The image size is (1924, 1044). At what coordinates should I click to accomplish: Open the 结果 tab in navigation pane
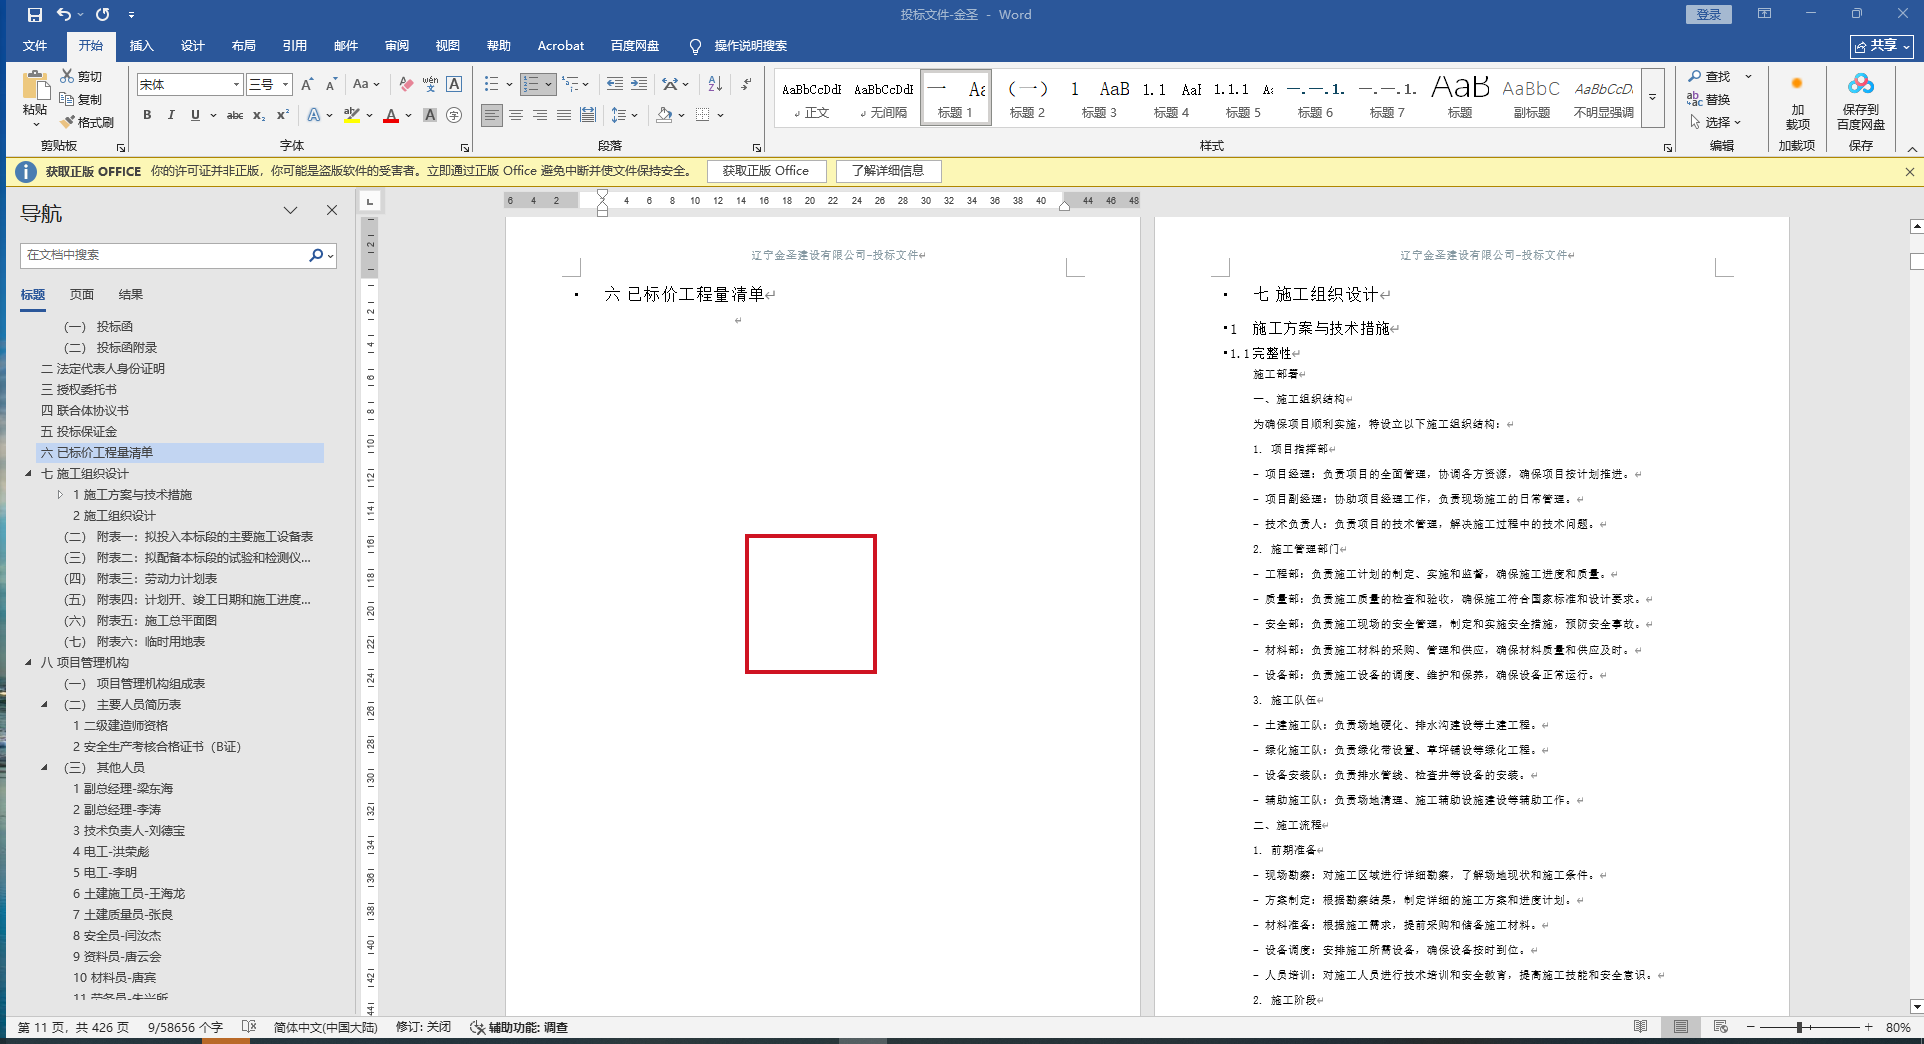point(131,295)
